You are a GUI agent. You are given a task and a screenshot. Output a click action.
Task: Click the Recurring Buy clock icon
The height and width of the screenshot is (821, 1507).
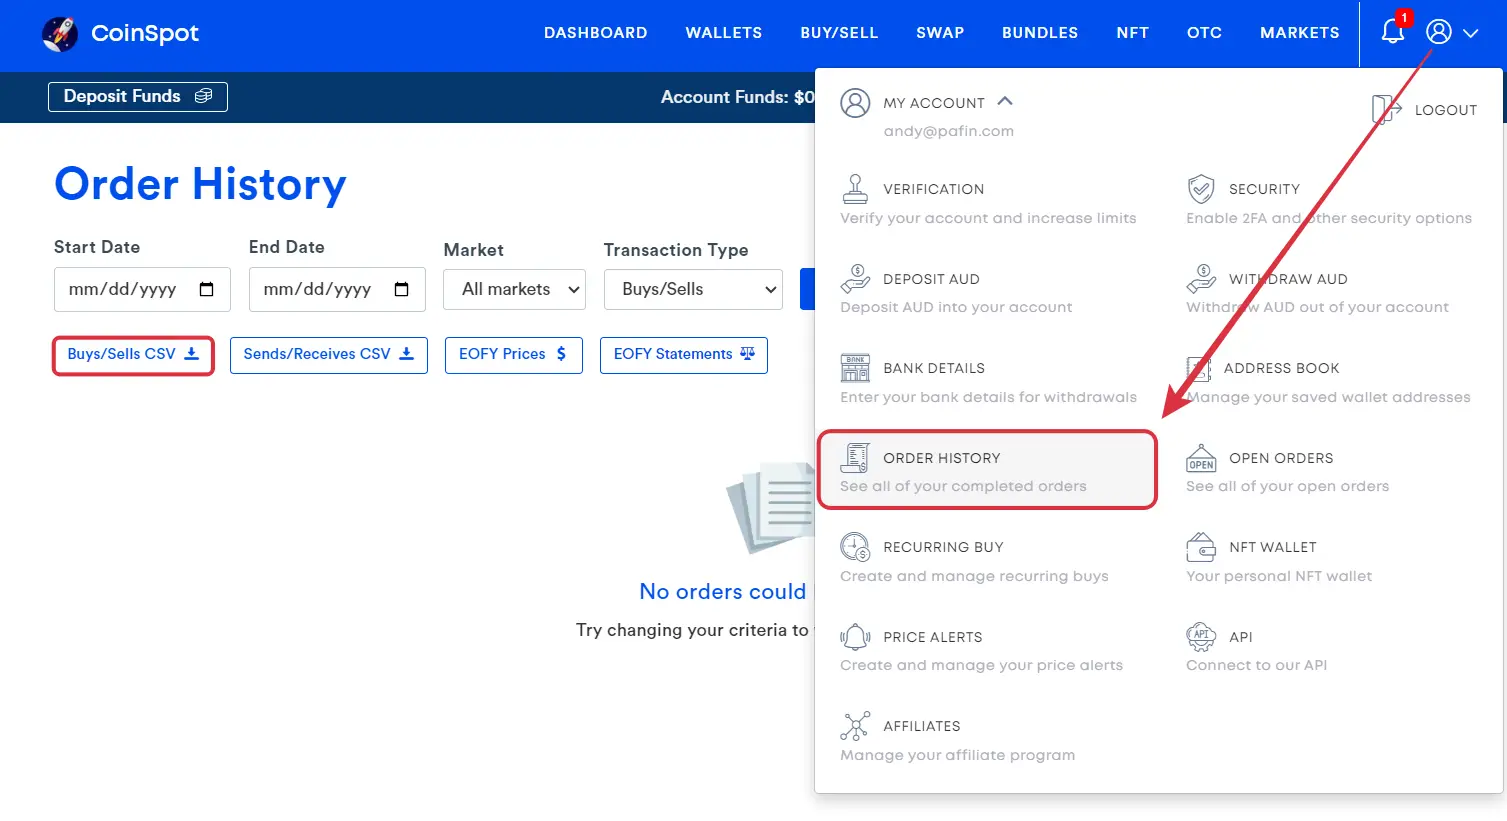855,547
